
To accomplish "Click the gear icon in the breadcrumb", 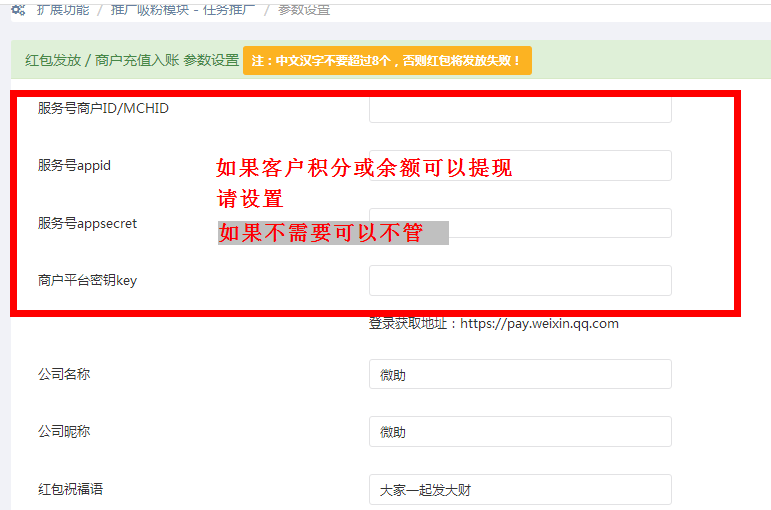I will click(18, 9).
